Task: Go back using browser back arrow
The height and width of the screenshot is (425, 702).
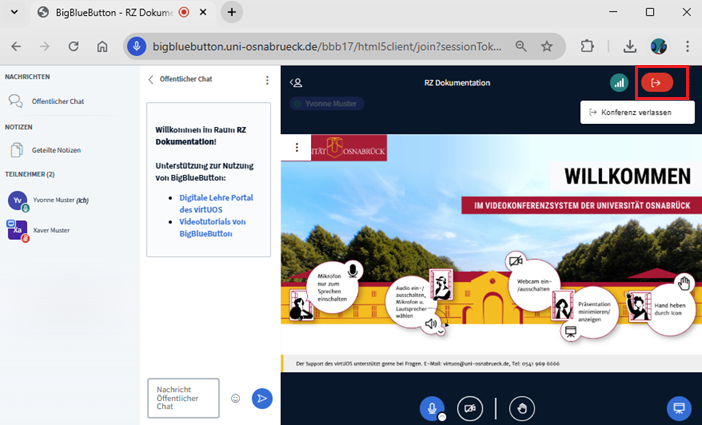Action: pos(16,46)
